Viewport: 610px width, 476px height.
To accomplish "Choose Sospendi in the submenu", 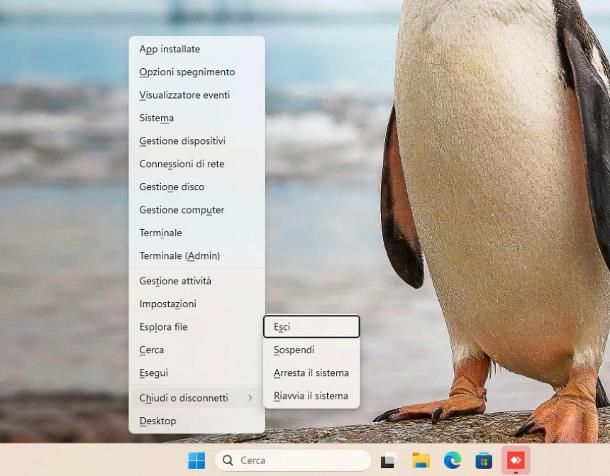I will tap(311, 350).
